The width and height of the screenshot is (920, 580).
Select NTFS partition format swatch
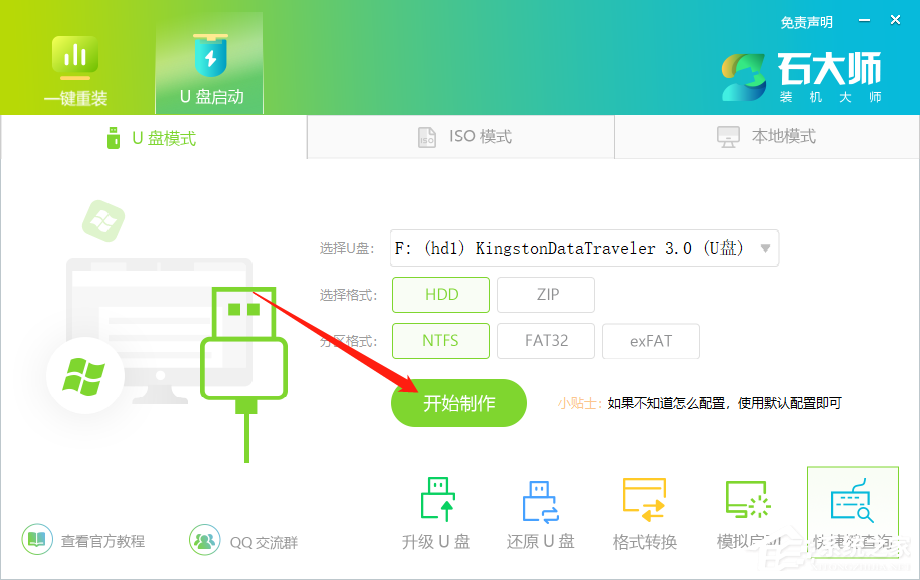(440, 340)
